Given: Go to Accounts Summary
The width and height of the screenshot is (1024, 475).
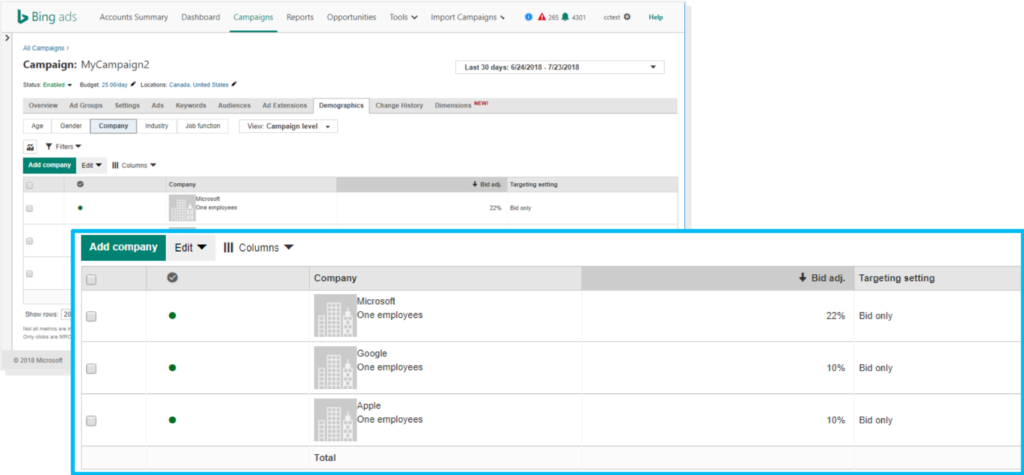Looking at the screenshot, I should click(x=134, y=18).
